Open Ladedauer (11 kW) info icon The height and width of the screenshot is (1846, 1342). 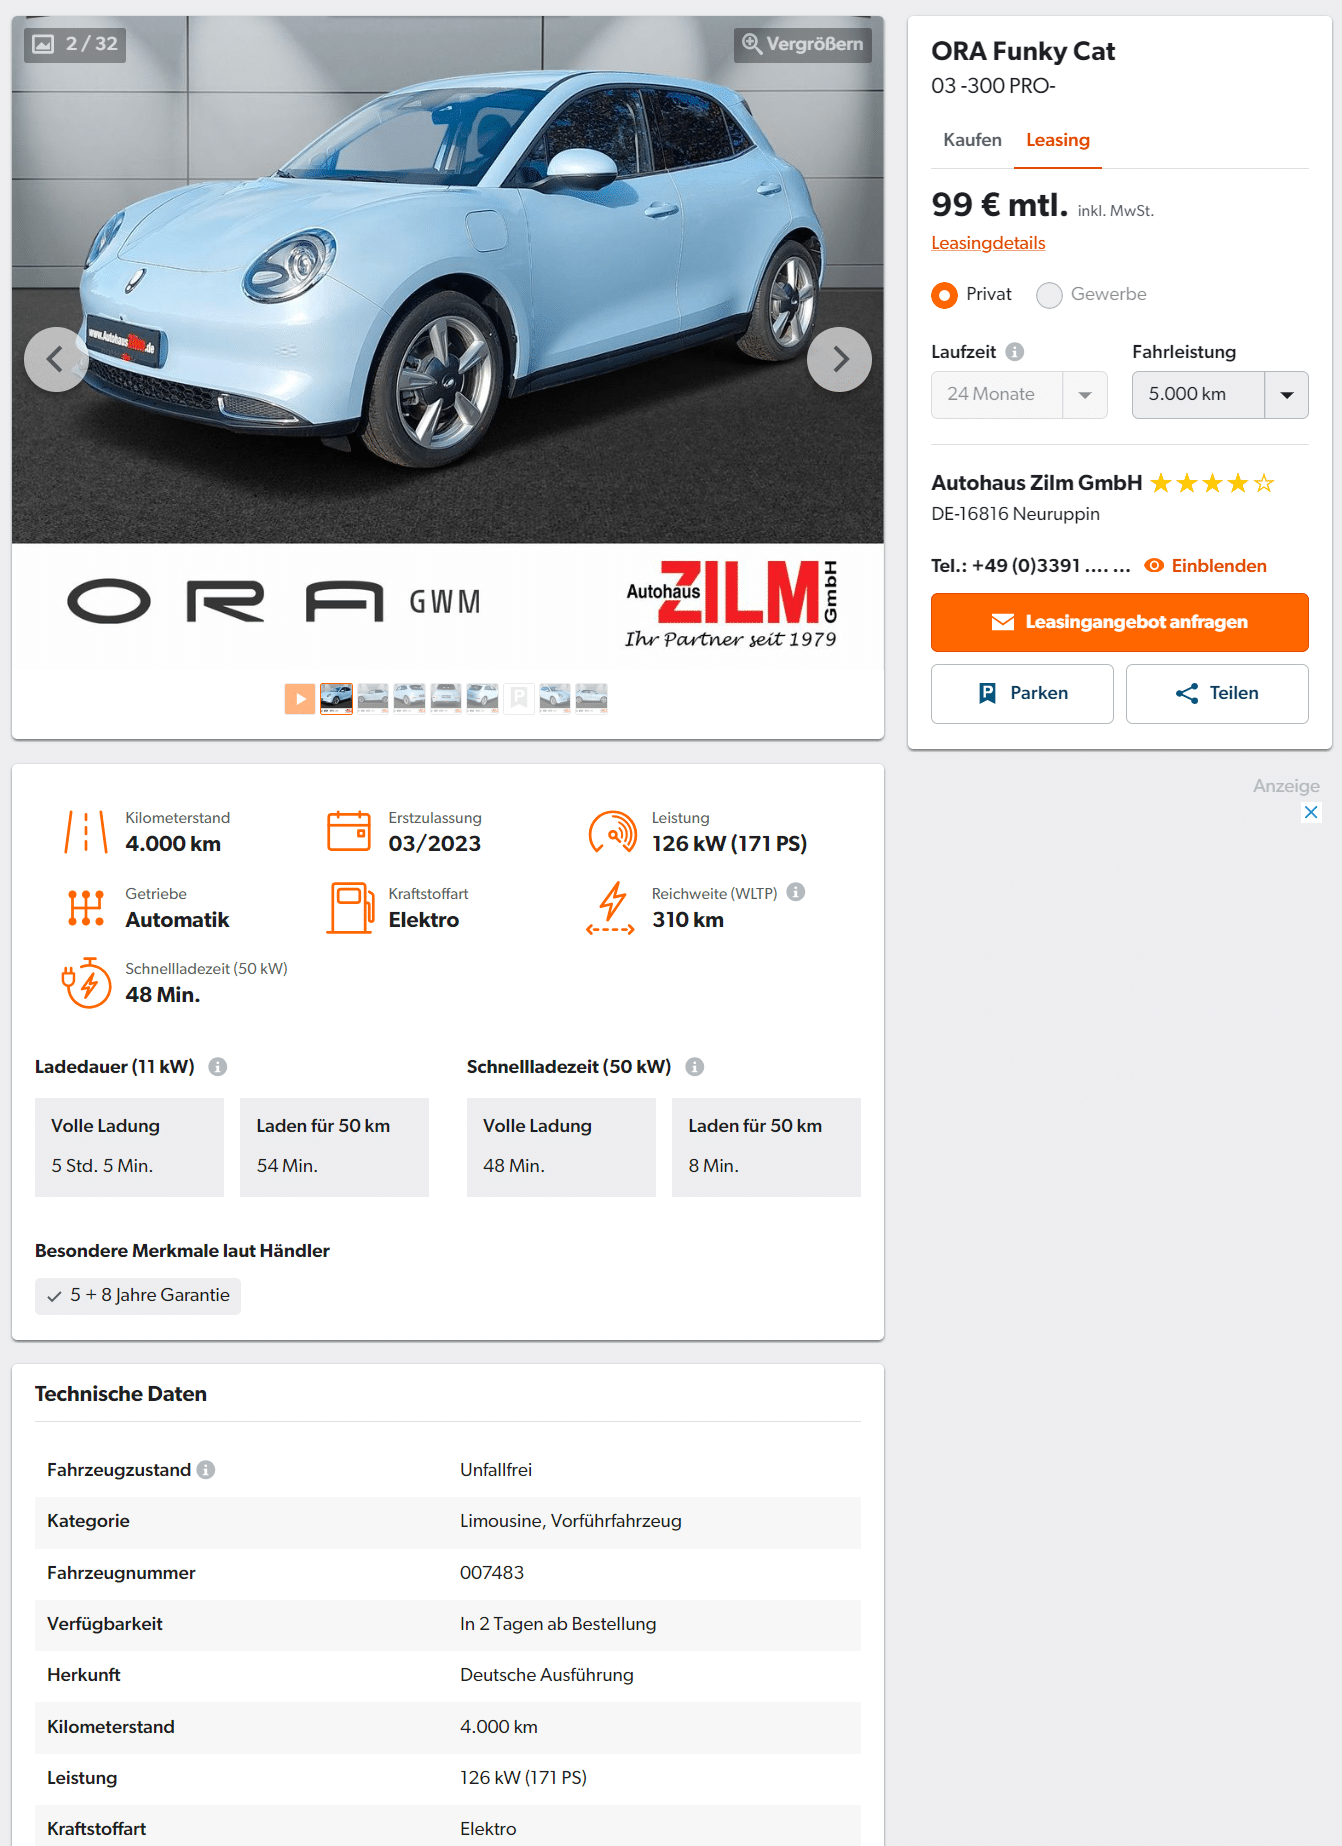click(217, 1067)
